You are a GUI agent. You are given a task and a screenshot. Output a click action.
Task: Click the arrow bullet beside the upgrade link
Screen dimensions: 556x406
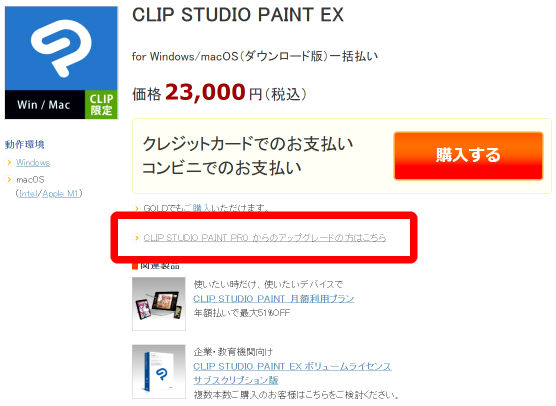[137, 238]
